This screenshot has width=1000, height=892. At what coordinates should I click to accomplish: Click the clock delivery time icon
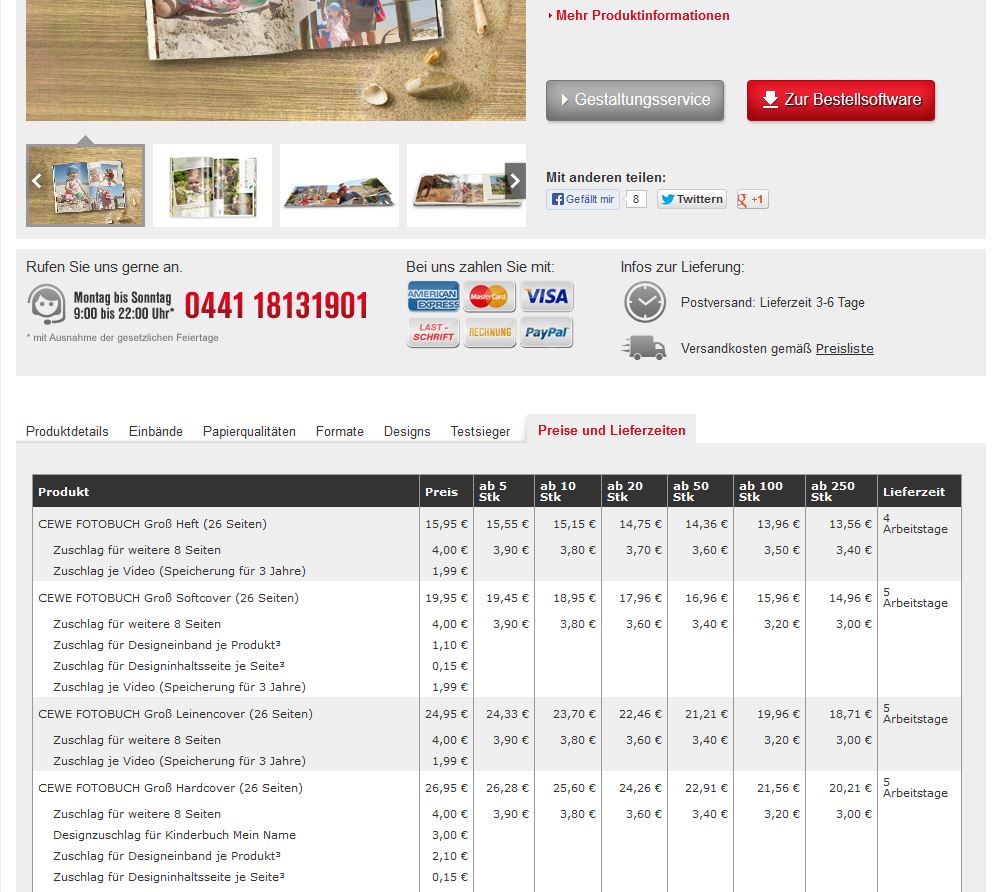645,302
